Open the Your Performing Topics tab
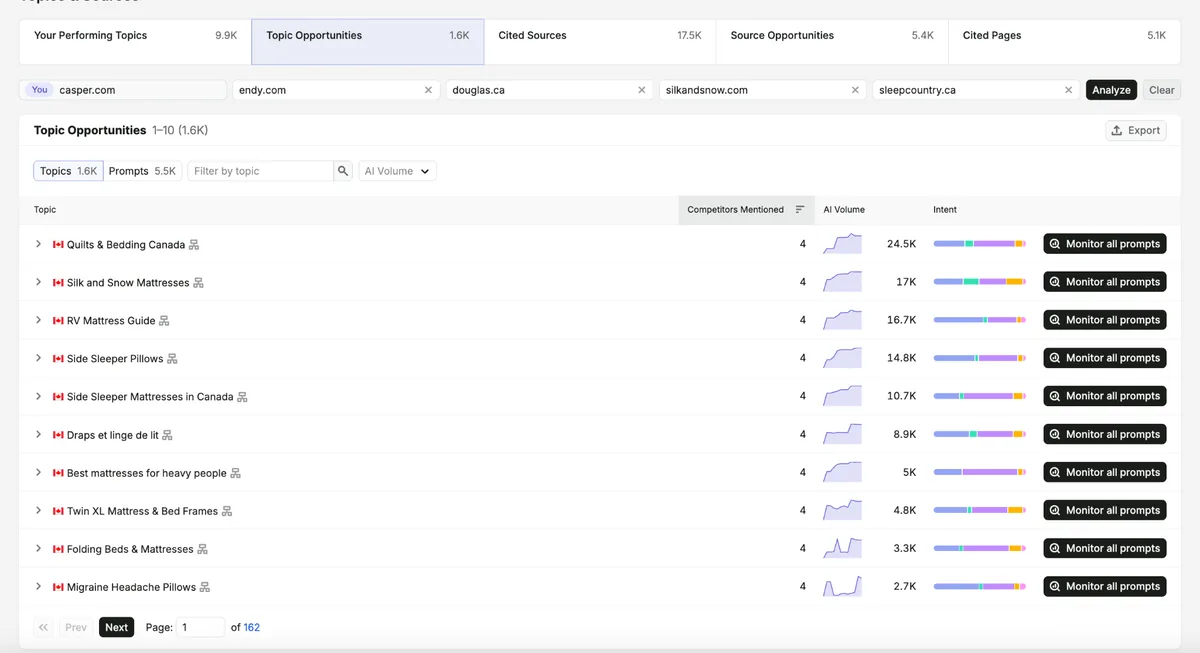 (x=135, y=41)
